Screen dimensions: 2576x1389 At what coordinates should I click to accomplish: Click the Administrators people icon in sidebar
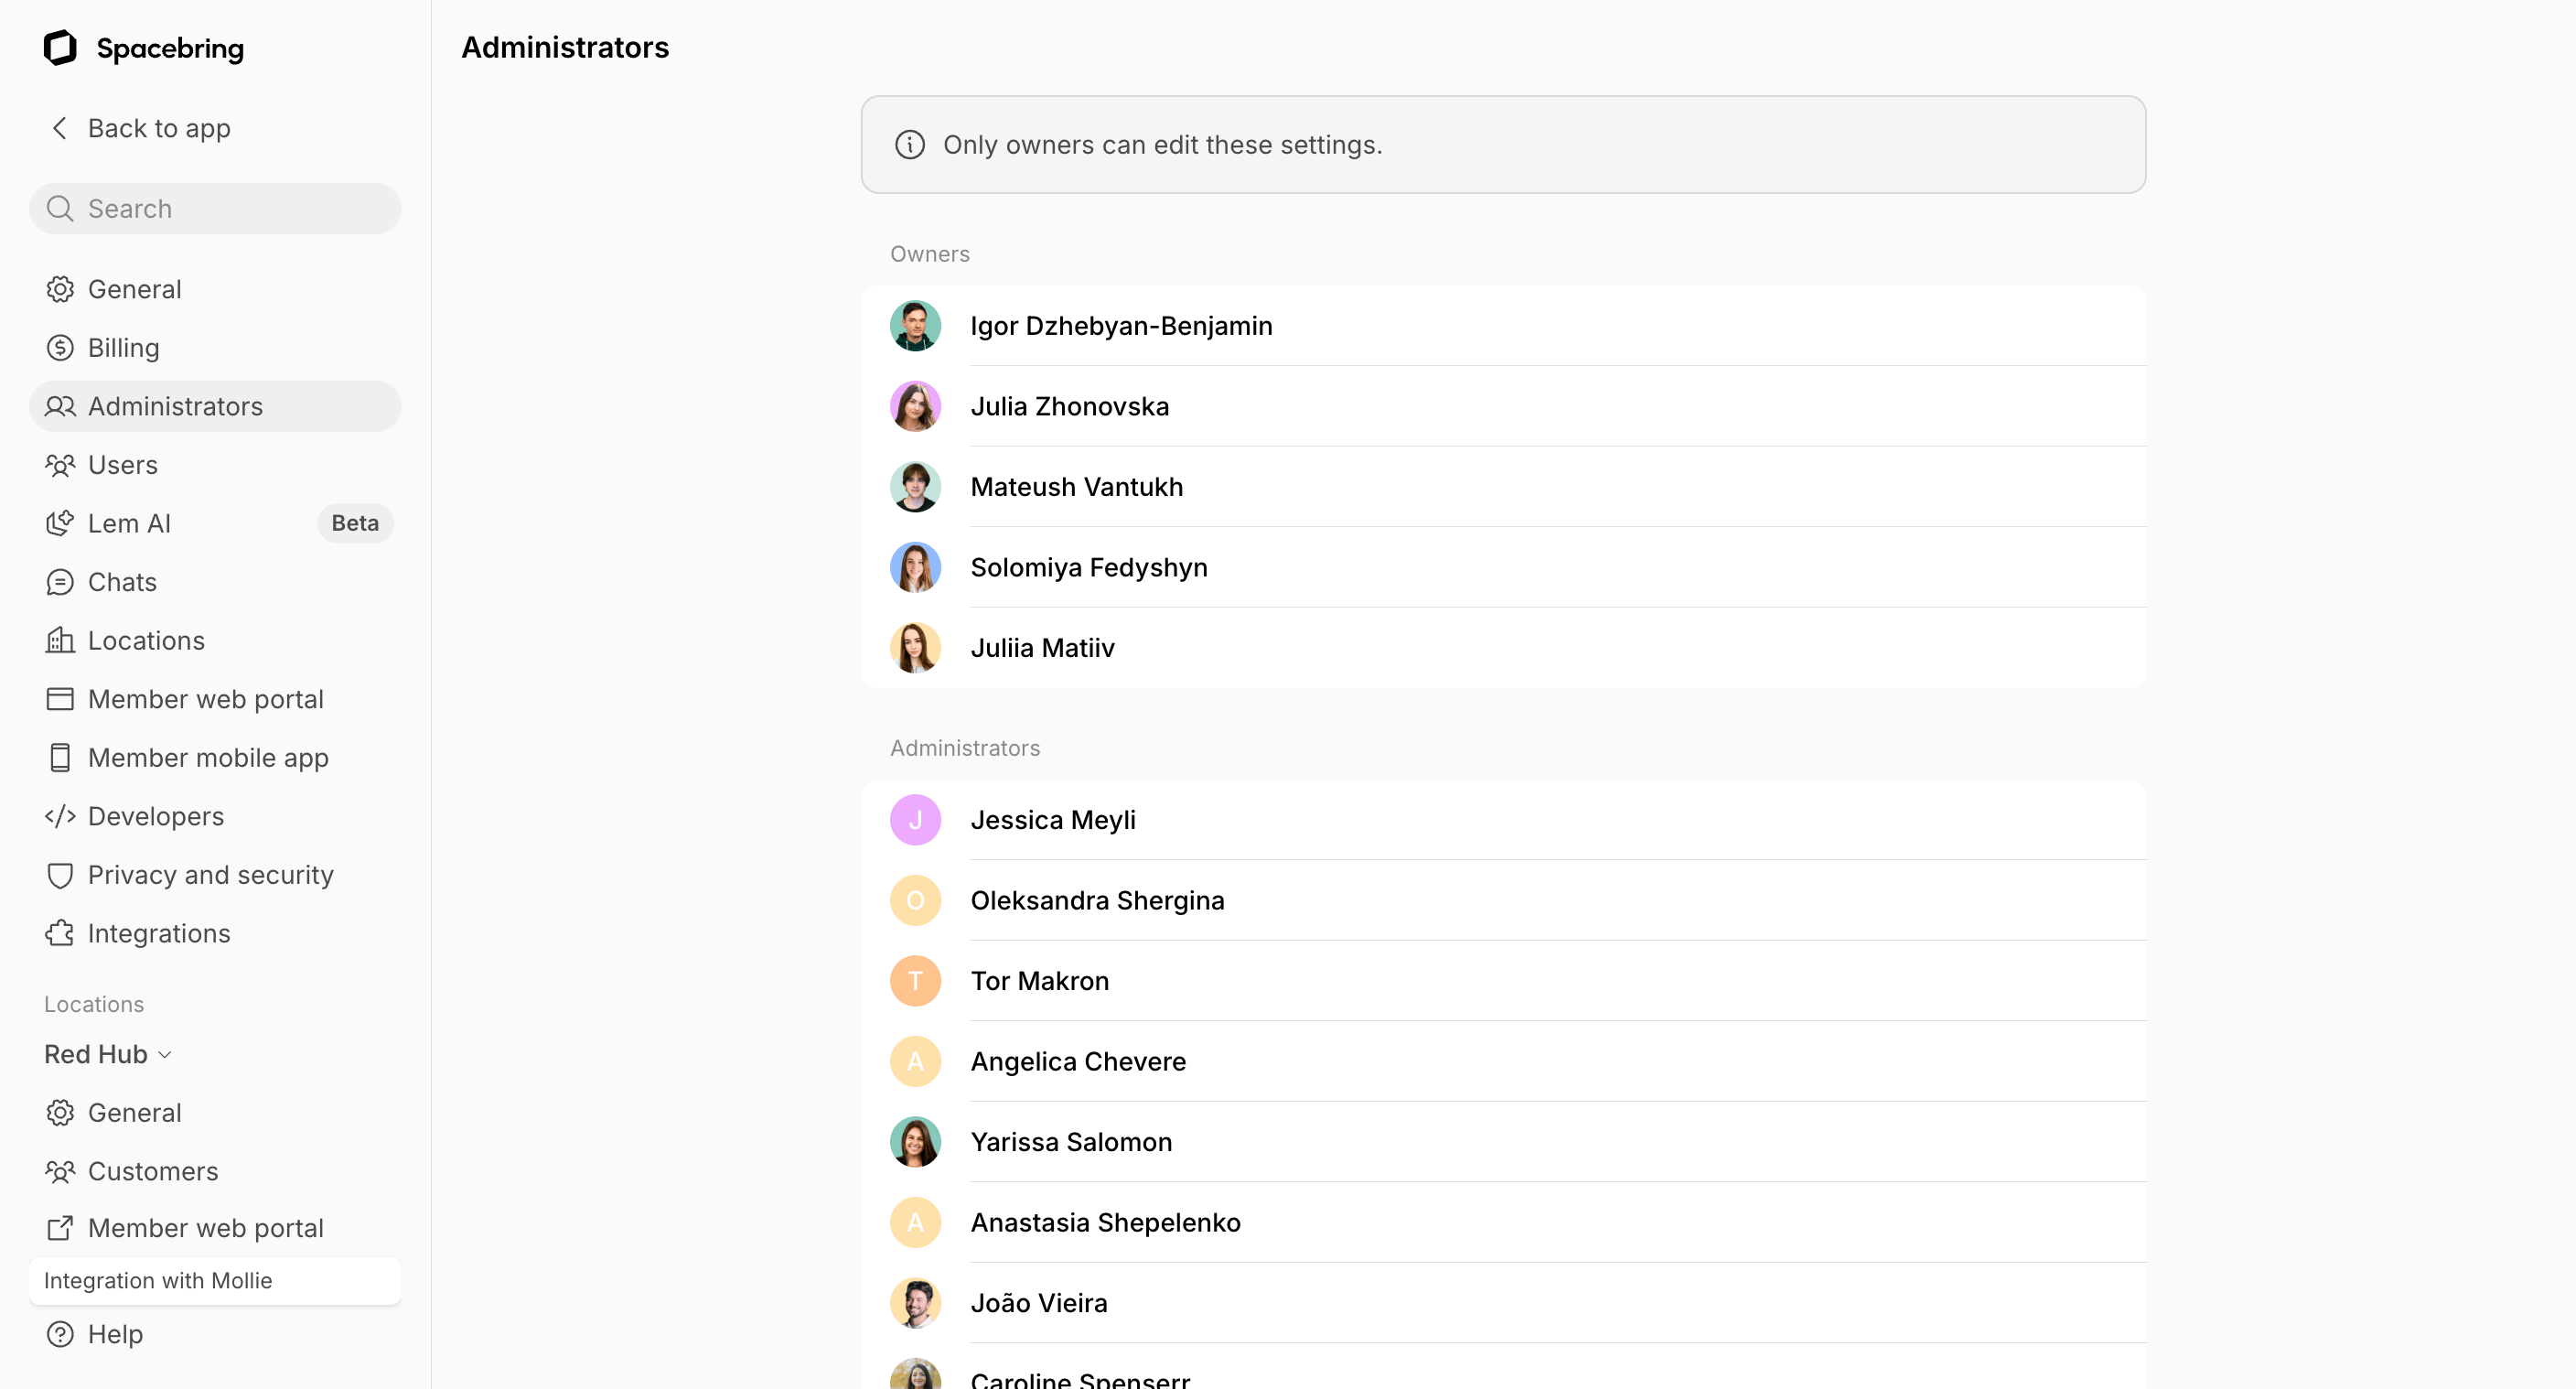coord(60,406)
